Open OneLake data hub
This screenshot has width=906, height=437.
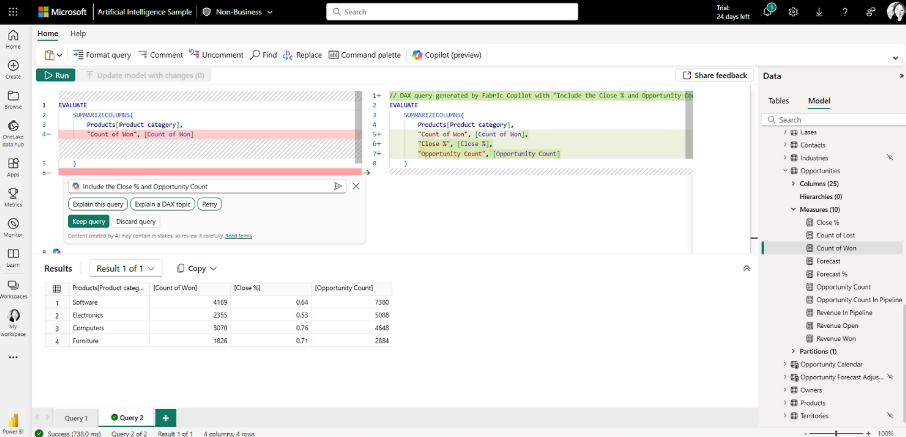[13, 134]
